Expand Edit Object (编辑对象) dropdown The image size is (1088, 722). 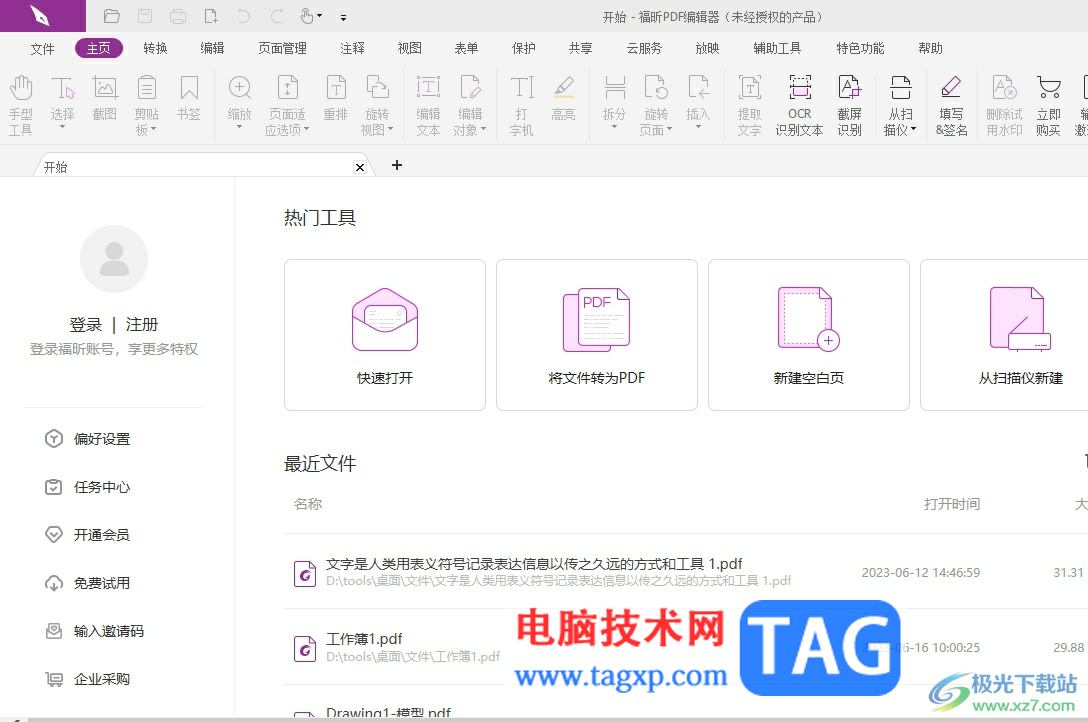pos(483,129)
